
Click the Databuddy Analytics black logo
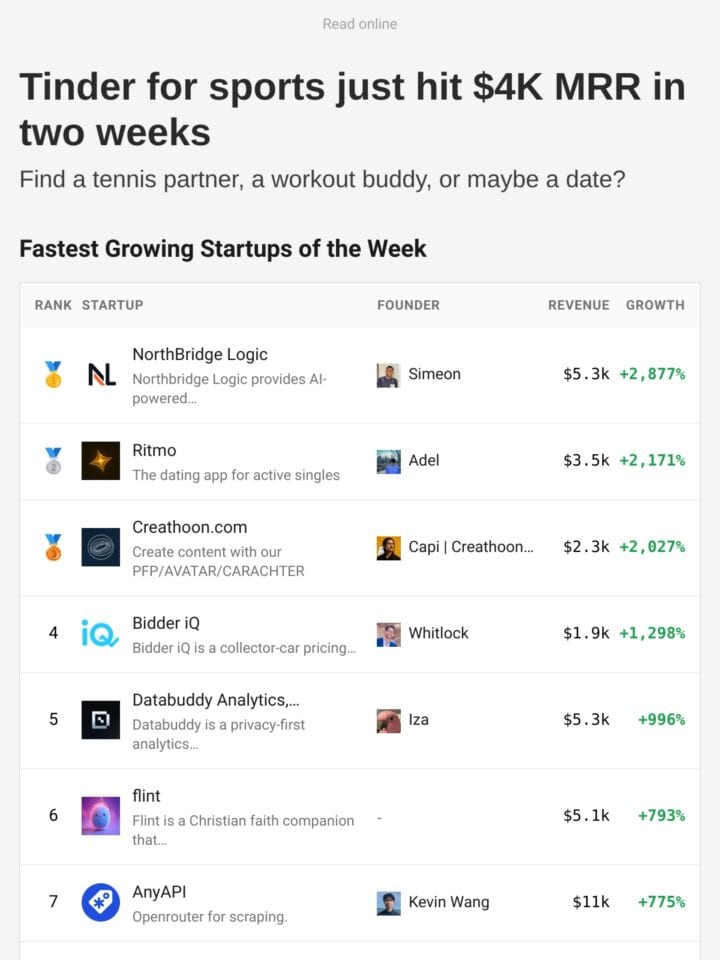100,719
